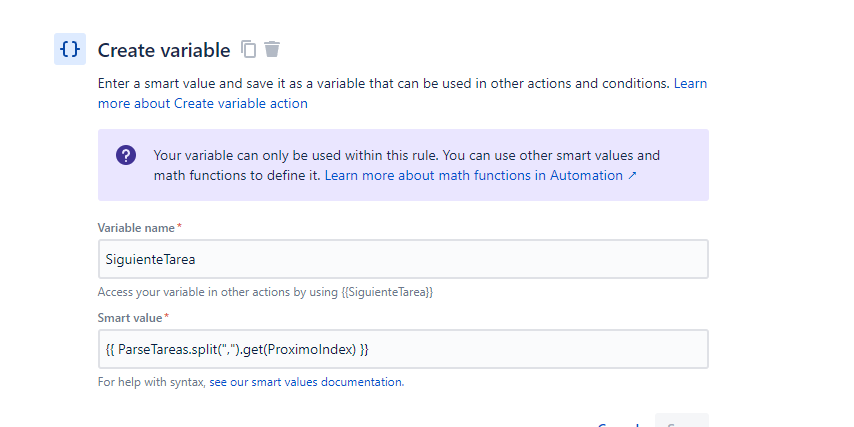Screen dimensions: 854x427
Task: Focus the Variable name field containing SiguienteTarea
Action: tap(403, 259)
